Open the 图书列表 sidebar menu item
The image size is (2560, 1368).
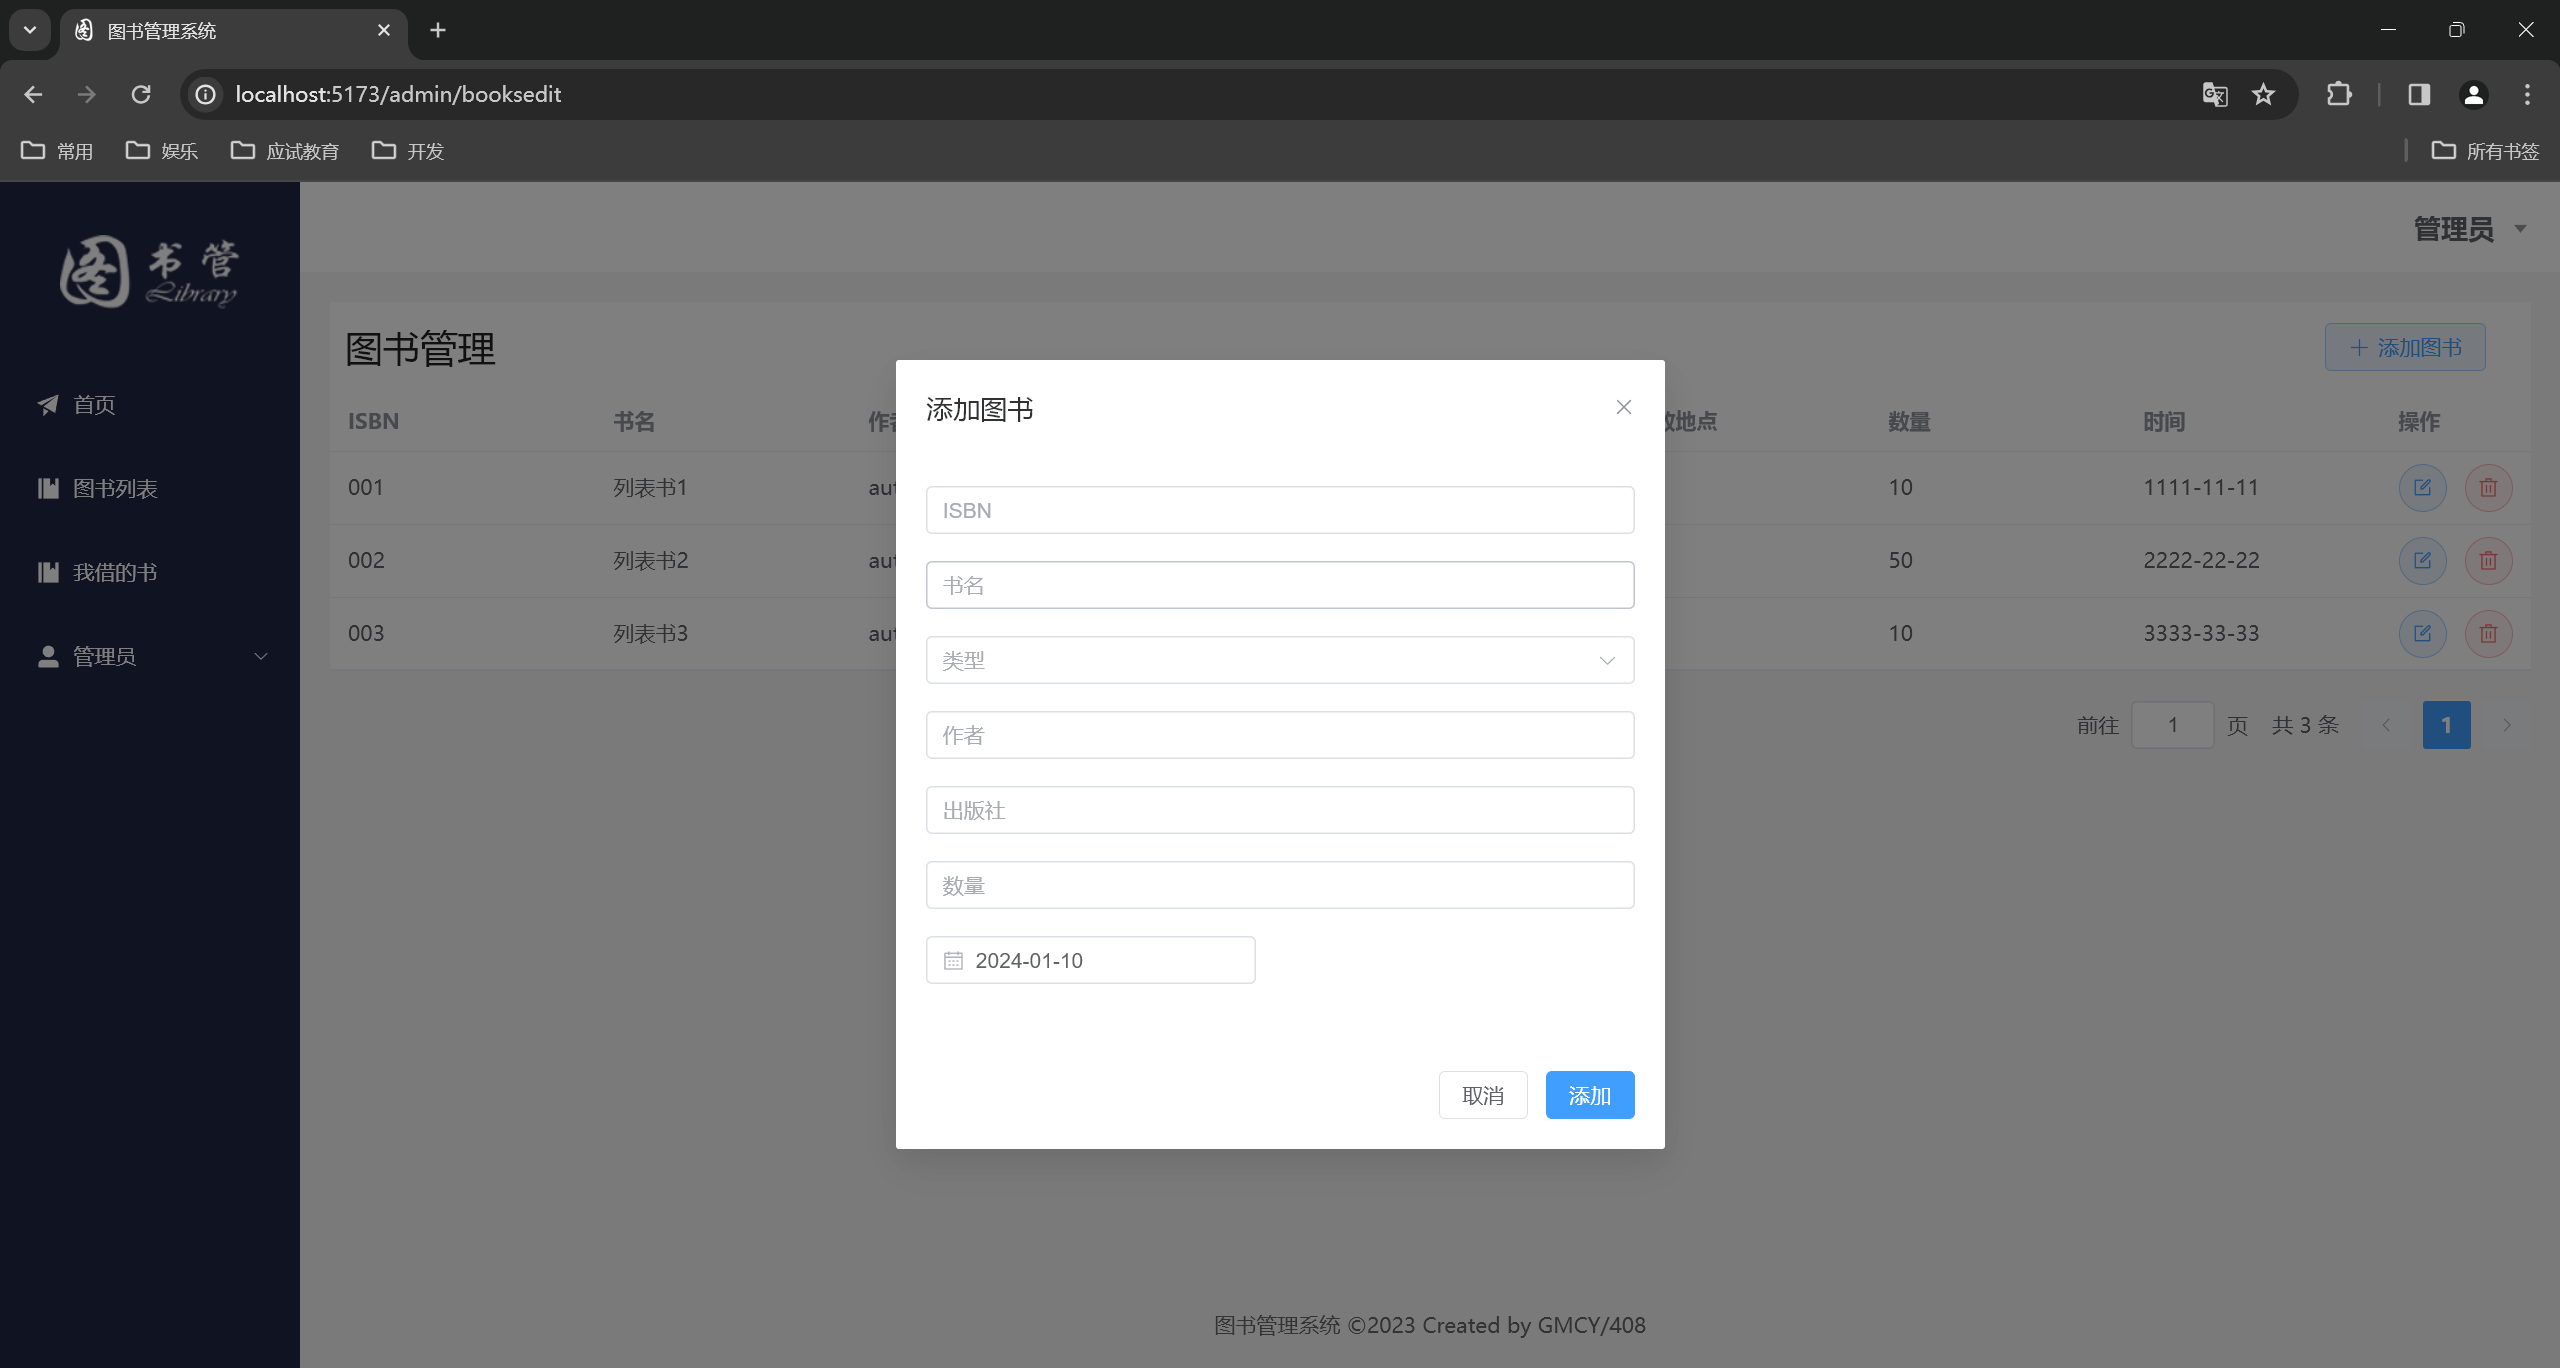[150, 488]
